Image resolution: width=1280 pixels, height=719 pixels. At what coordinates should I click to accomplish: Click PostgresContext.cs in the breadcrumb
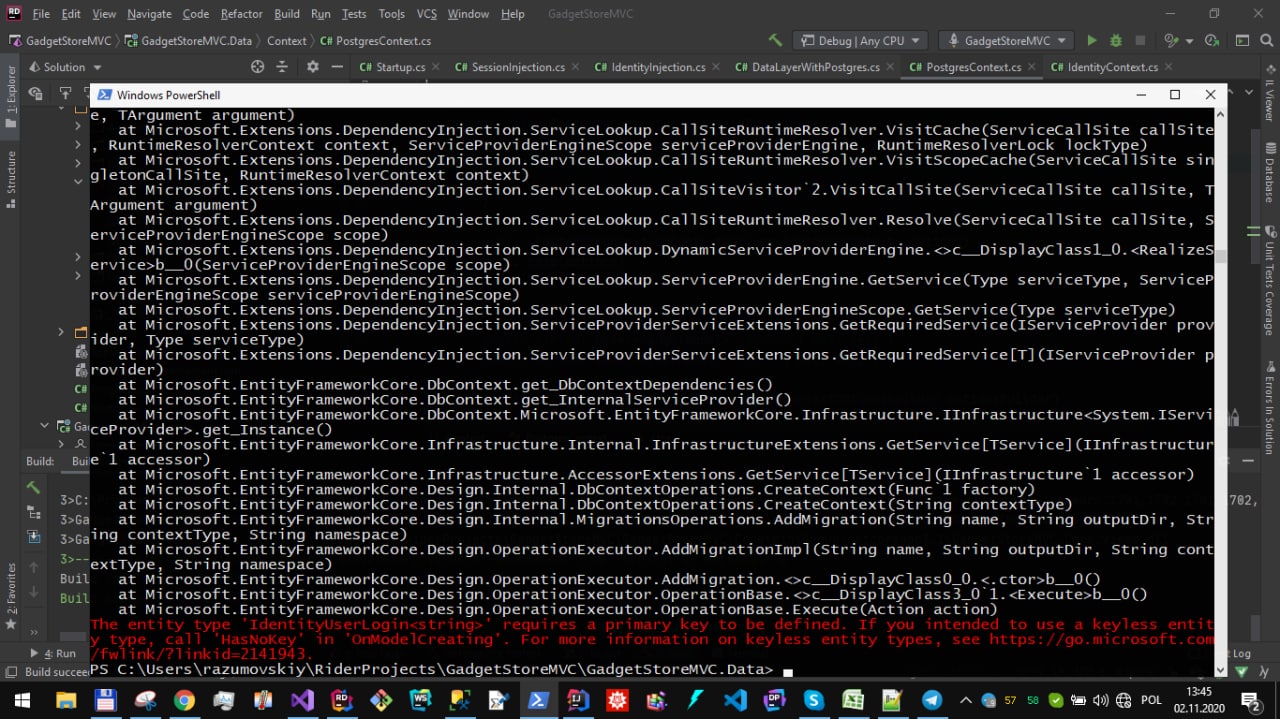point(376,41)
